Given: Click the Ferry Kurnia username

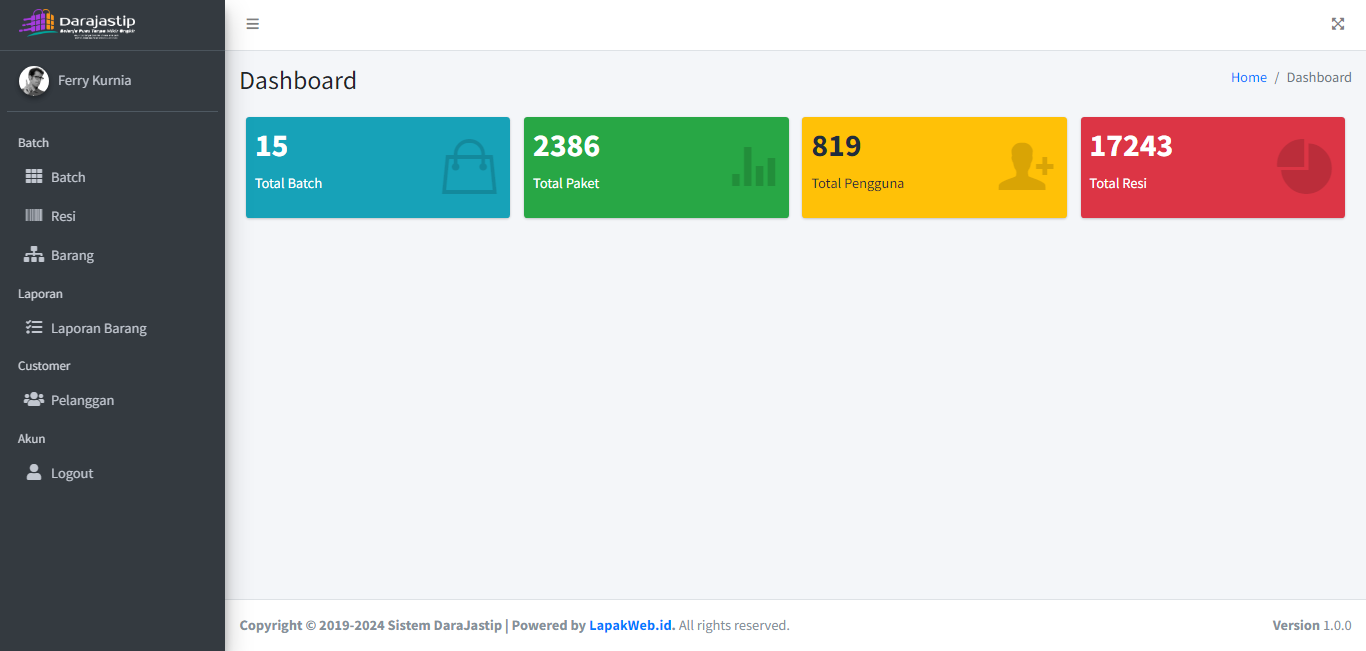Looking at the screenshot, I should (x=94, y=80).
